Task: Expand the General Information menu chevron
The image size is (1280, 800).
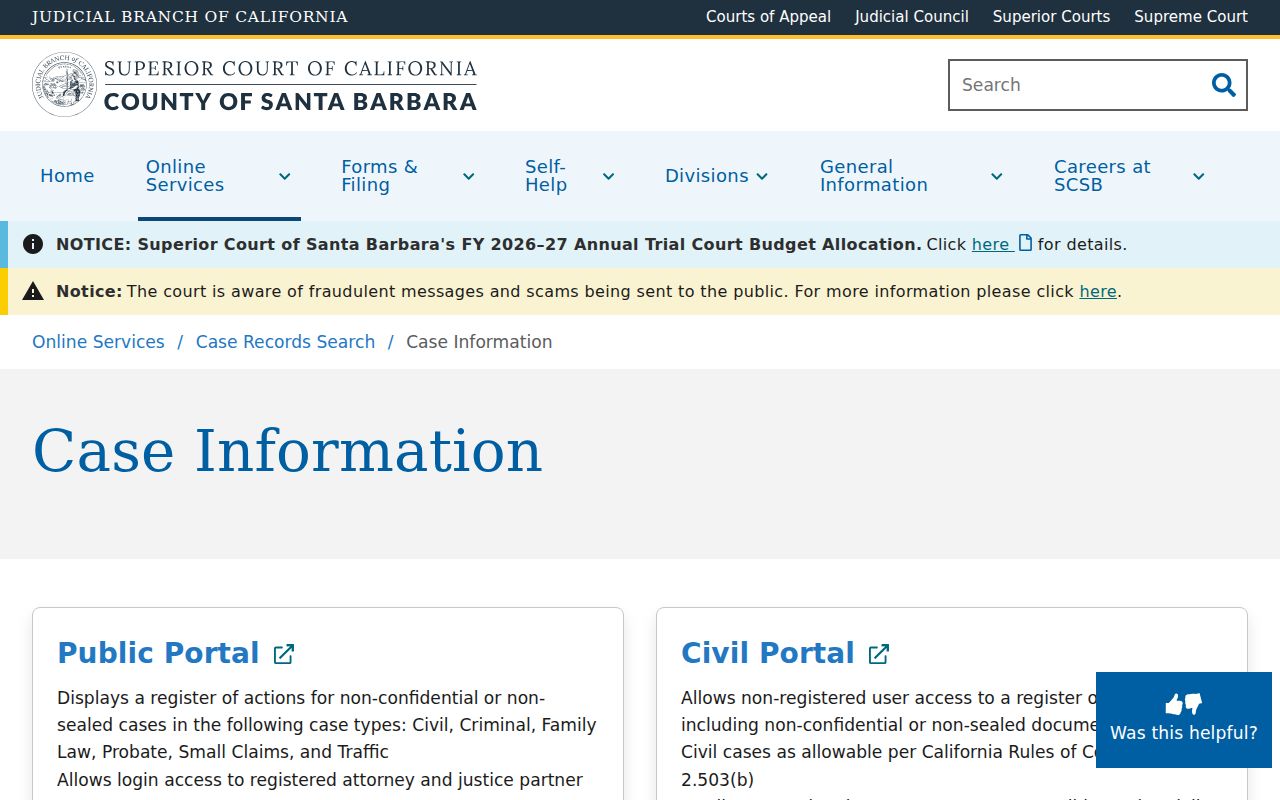Action: coord(996,177)
